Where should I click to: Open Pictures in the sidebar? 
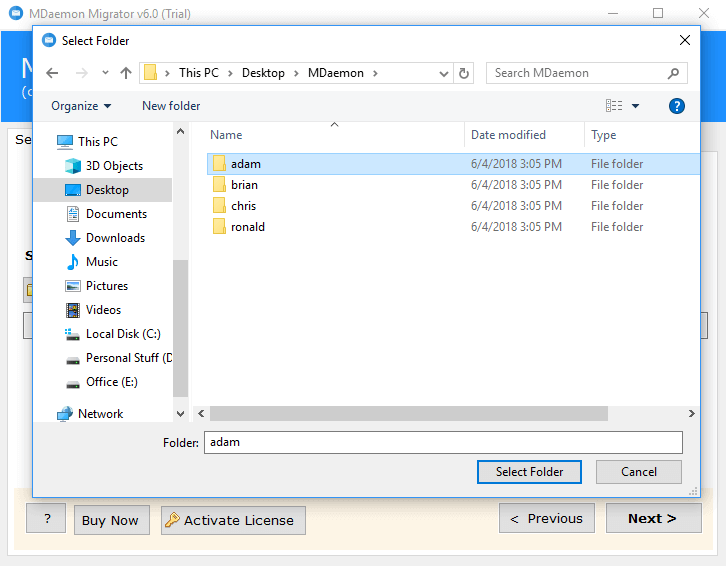[x=106, y=286]
